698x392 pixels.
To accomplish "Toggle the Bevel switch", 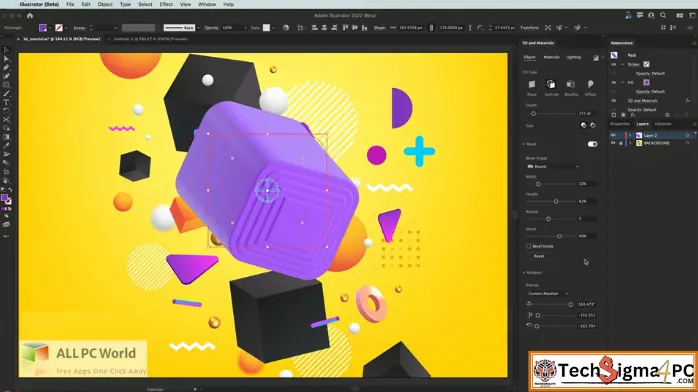I will tap(592, 144).
